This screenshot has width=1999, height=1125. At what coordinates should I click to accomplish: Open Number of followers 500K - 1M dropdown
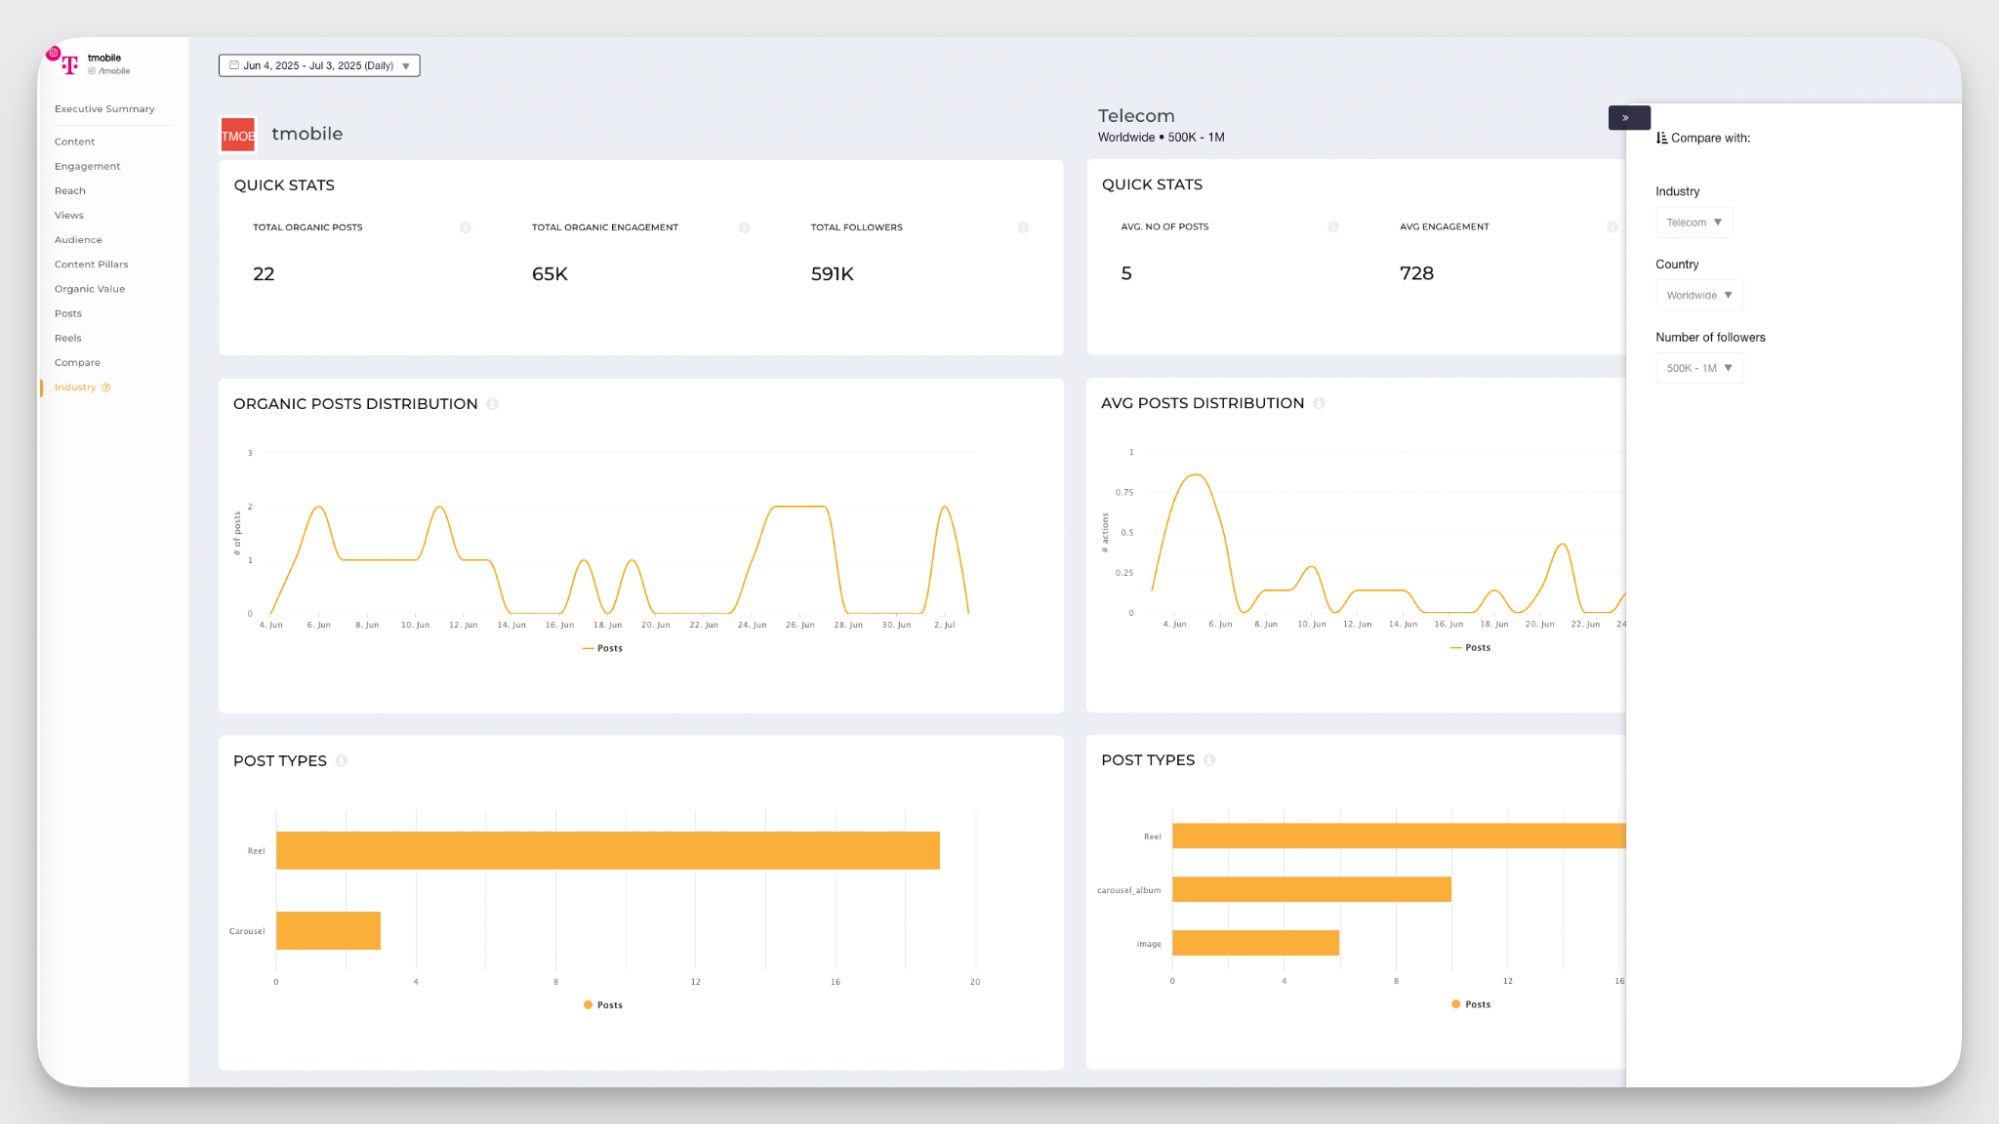(x=1699, y=368)
